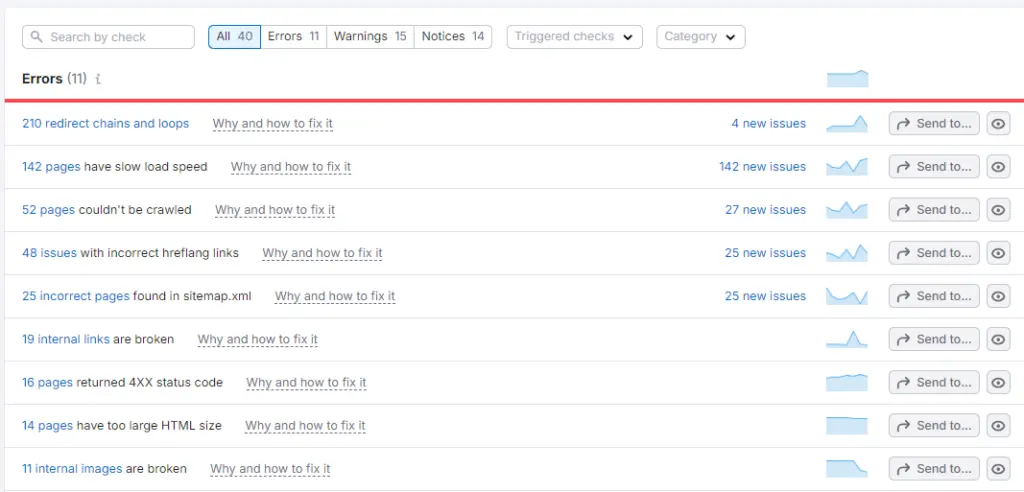The image size is (1024, 492).
Task: Click 142 new issues count link
Action: [x=762, y=167]
